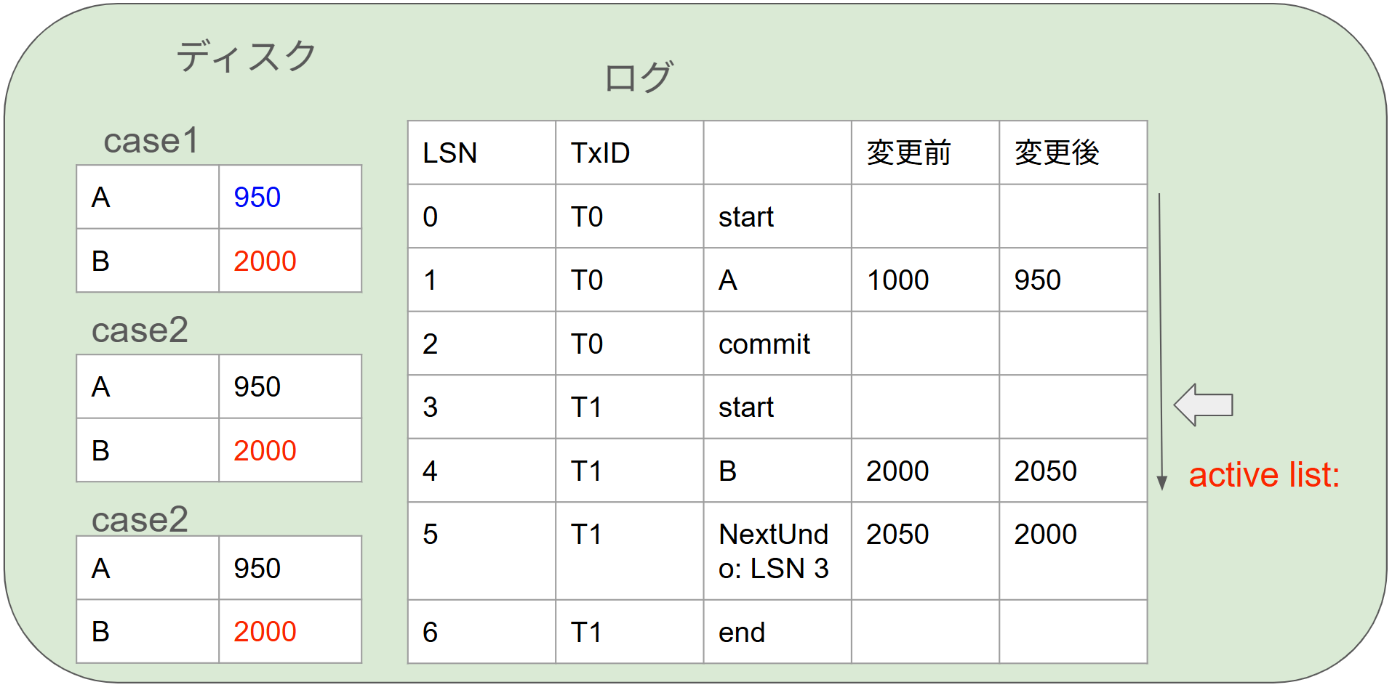Click the 変更前 column header
Image resolution: width=1400 pixels, height=690 pixels.
[926, 153]
